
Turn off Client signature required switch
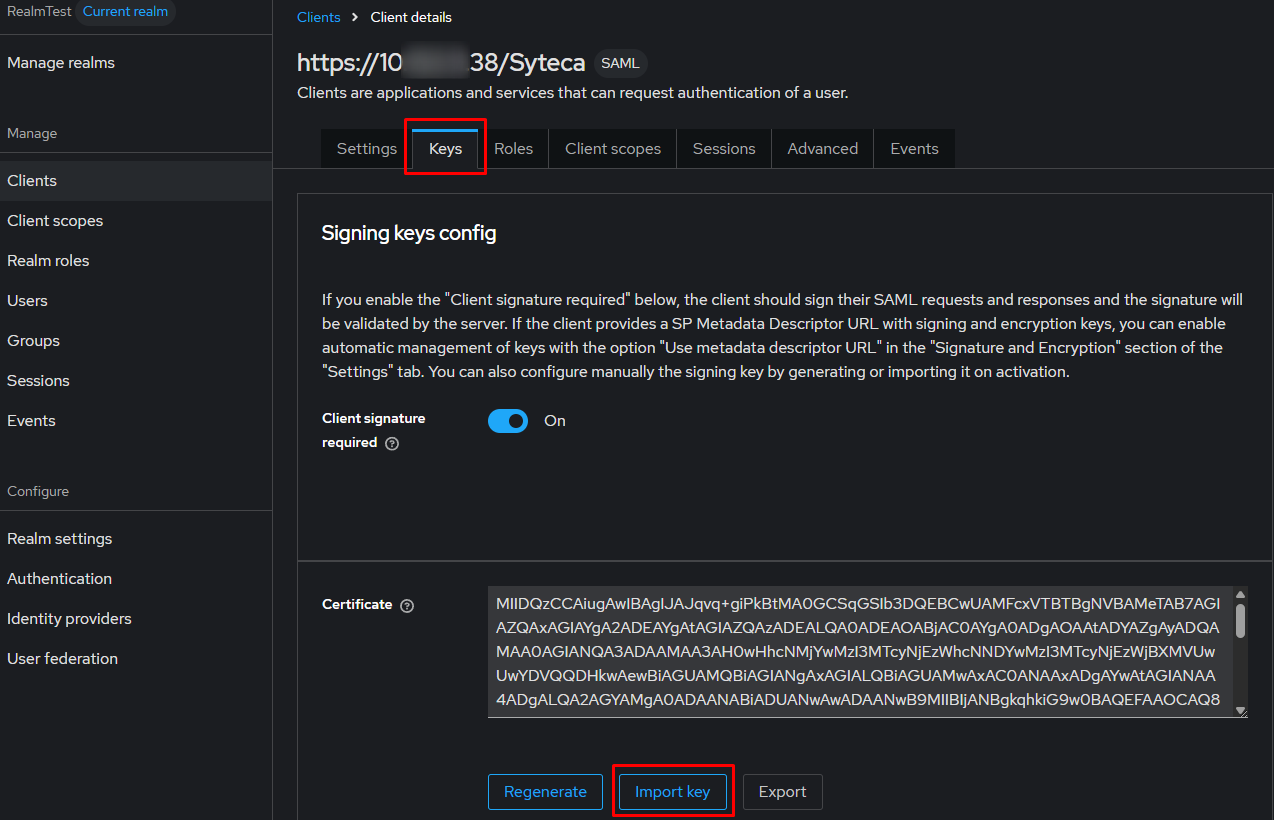click(508, 421)
